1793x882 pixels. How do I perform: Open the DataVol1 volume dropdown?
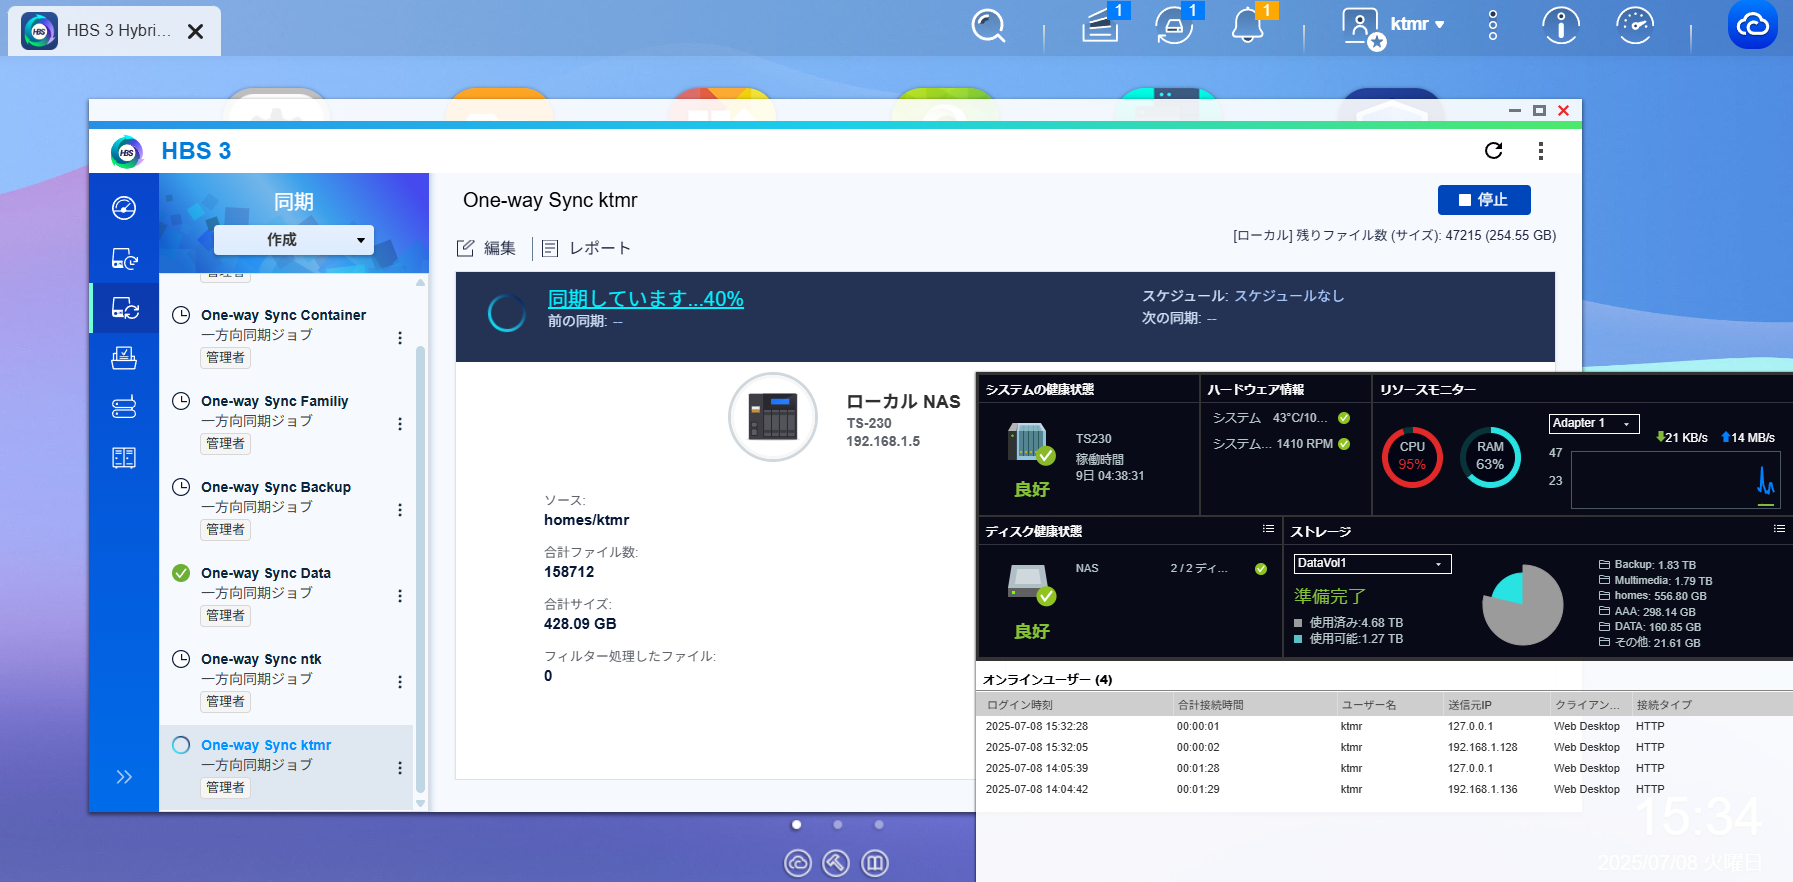[x=1372, y=563]
